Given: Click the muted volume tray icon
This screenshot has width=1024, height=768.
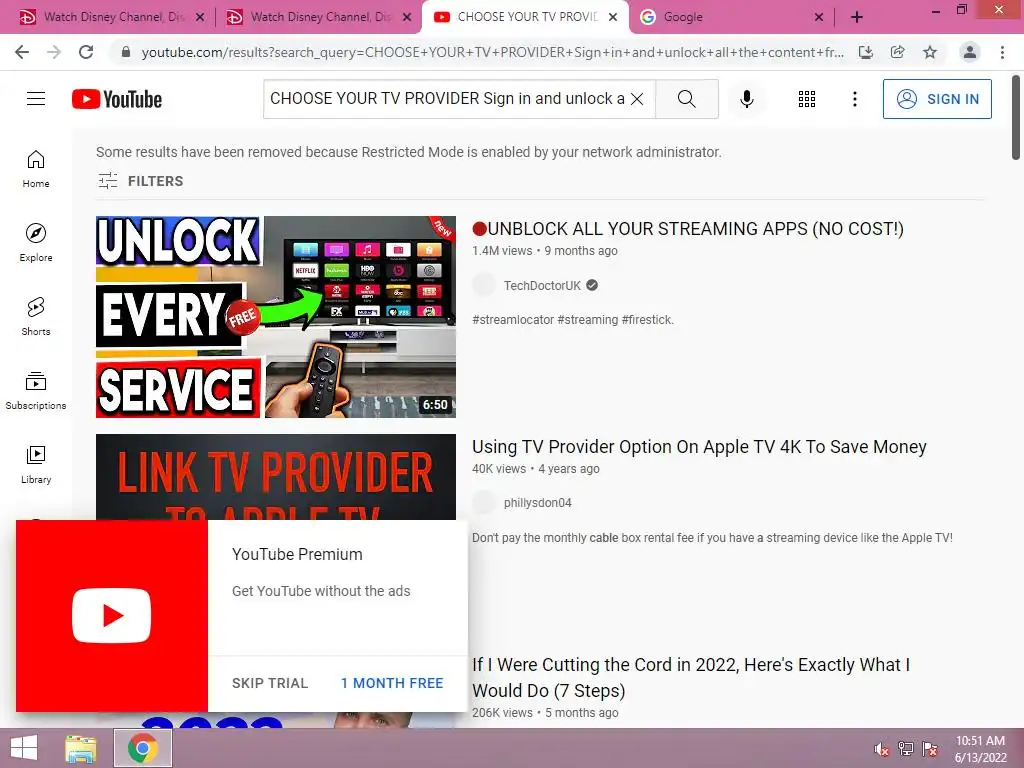Looking at the screenshot, I should (x=882, y=749).
